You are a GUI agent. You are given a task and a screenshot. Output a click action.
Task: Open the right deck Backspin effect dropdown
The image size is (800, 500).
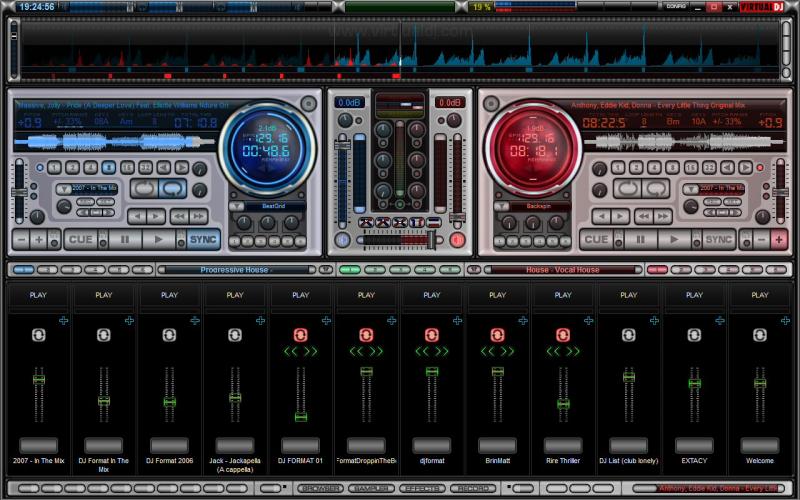[502, 206]
